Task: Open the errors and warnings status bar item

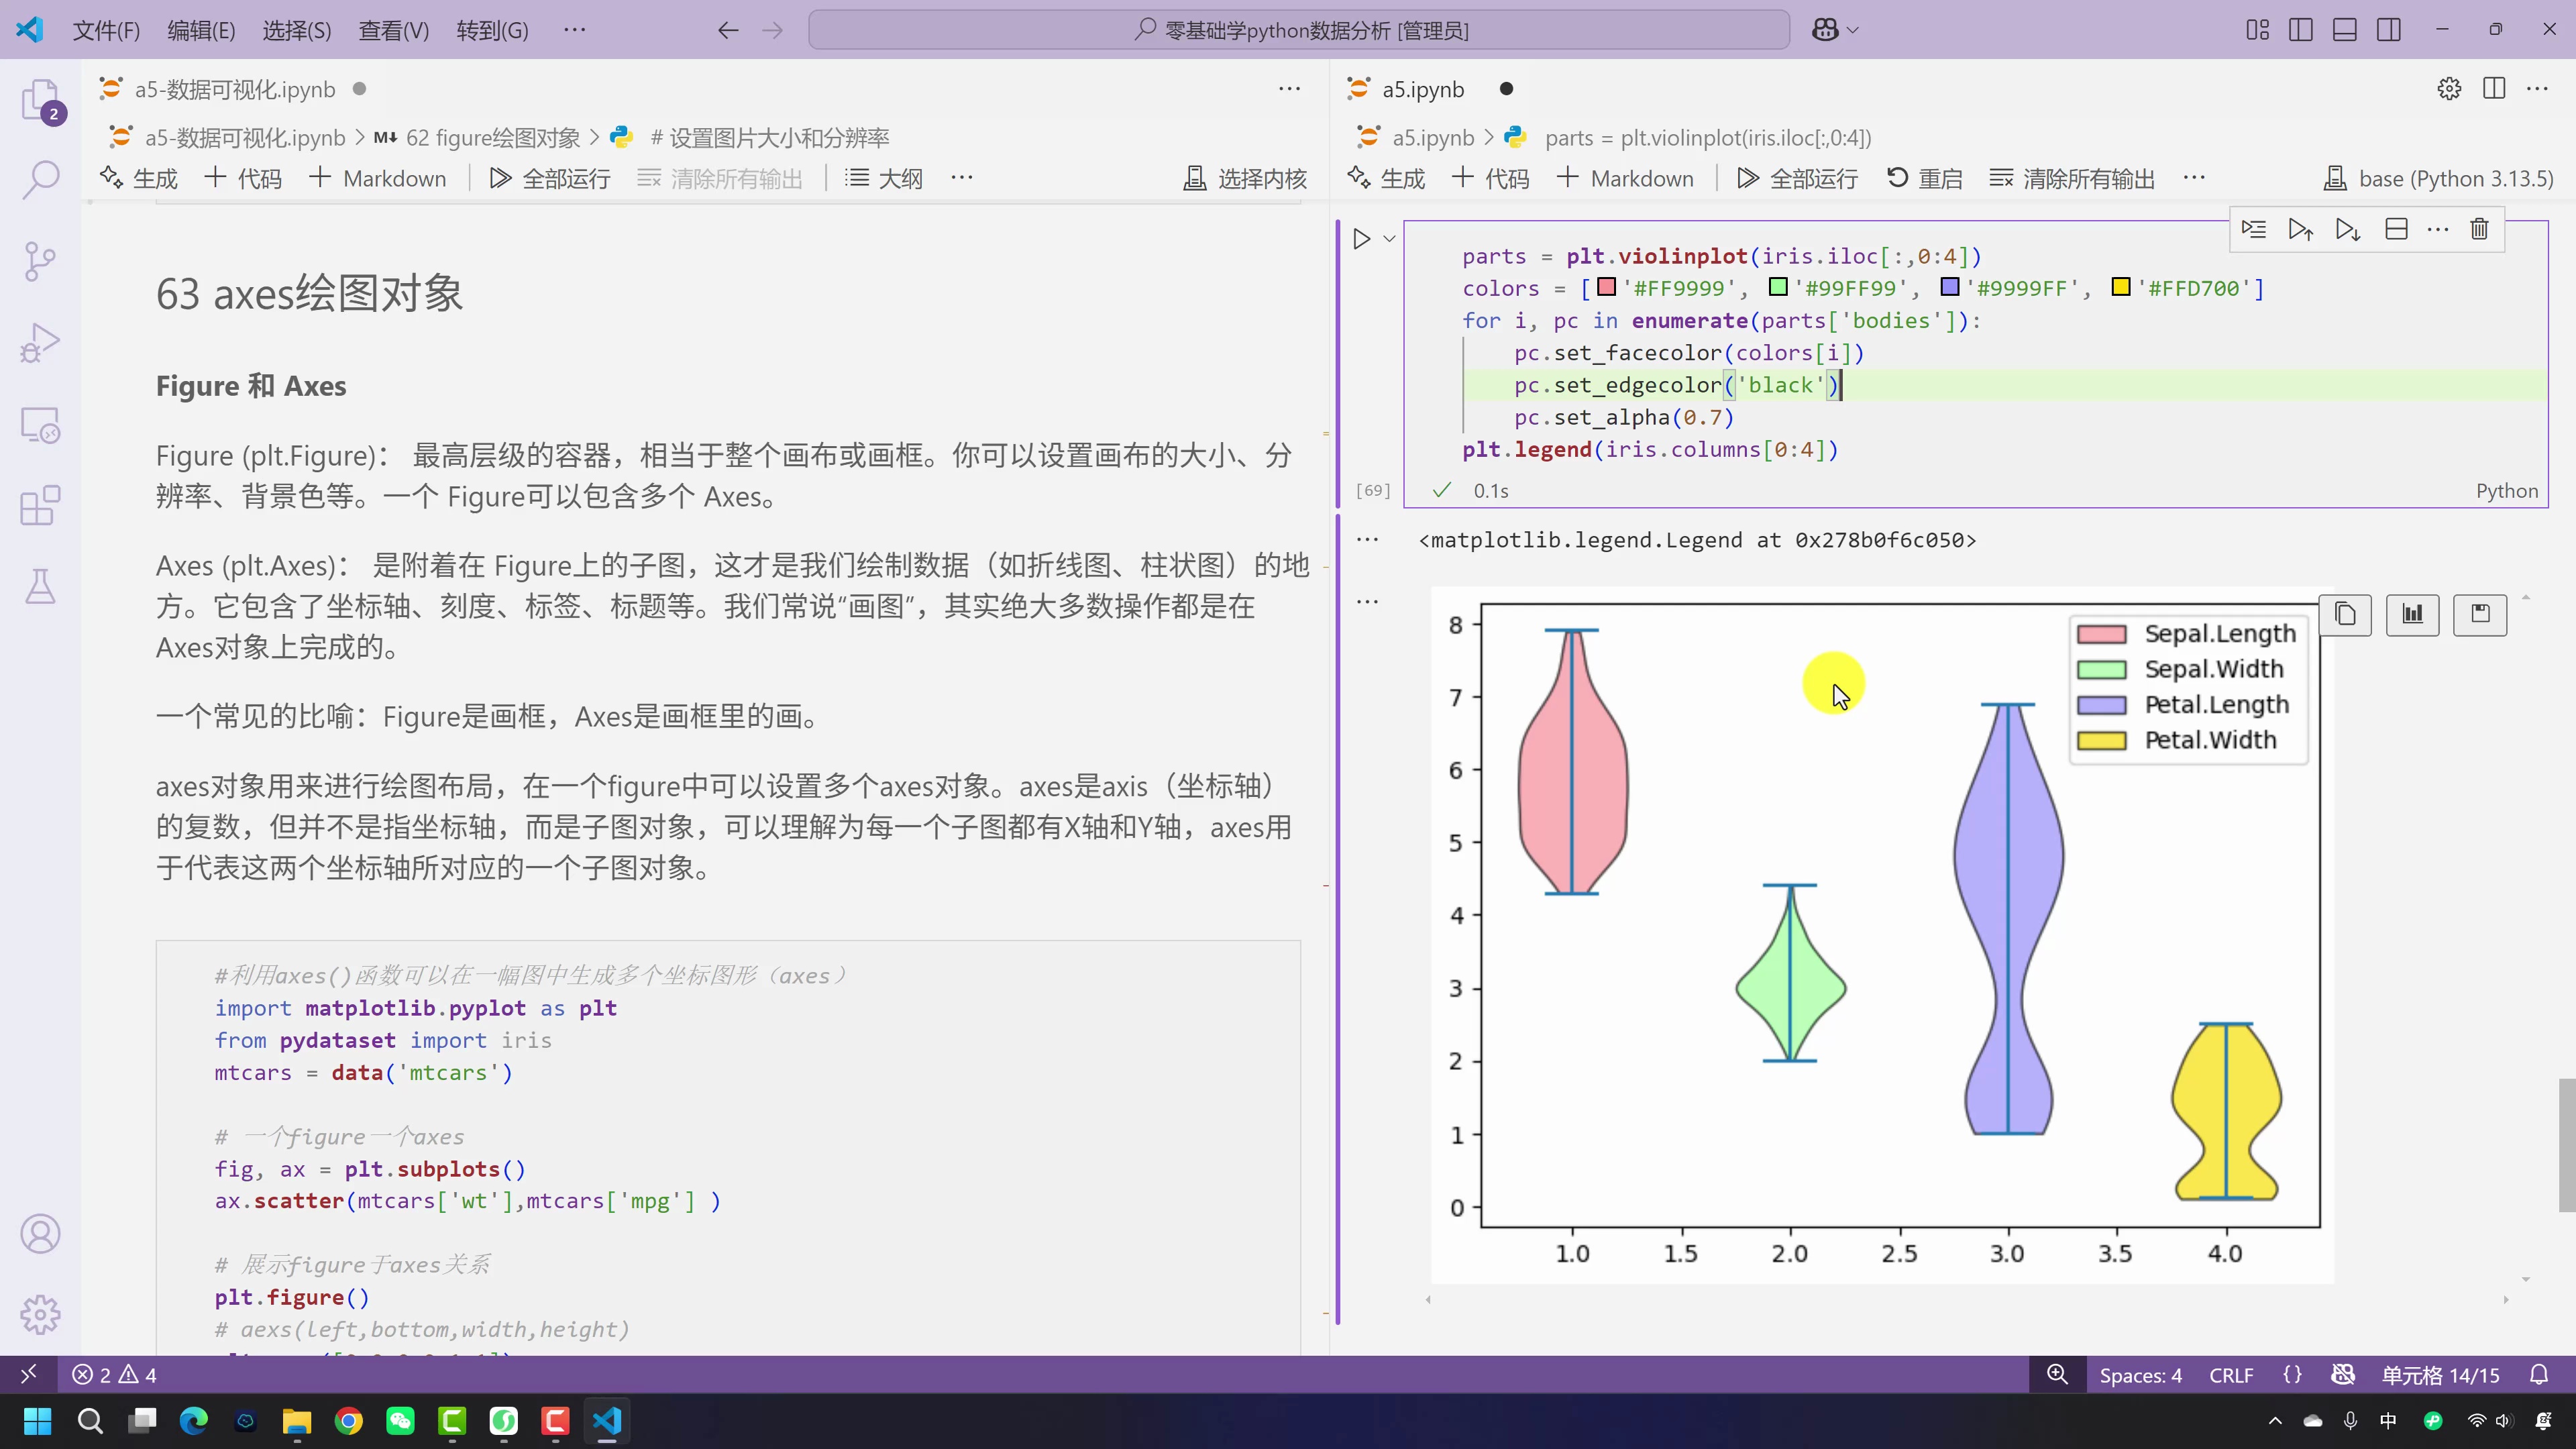Action: 115,1375
